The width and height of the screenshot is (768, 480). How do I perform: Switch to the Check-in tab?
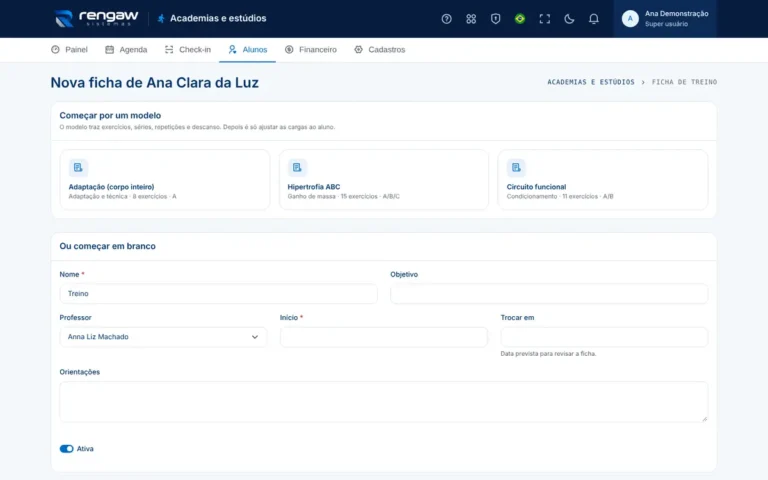tap(188, 49)
